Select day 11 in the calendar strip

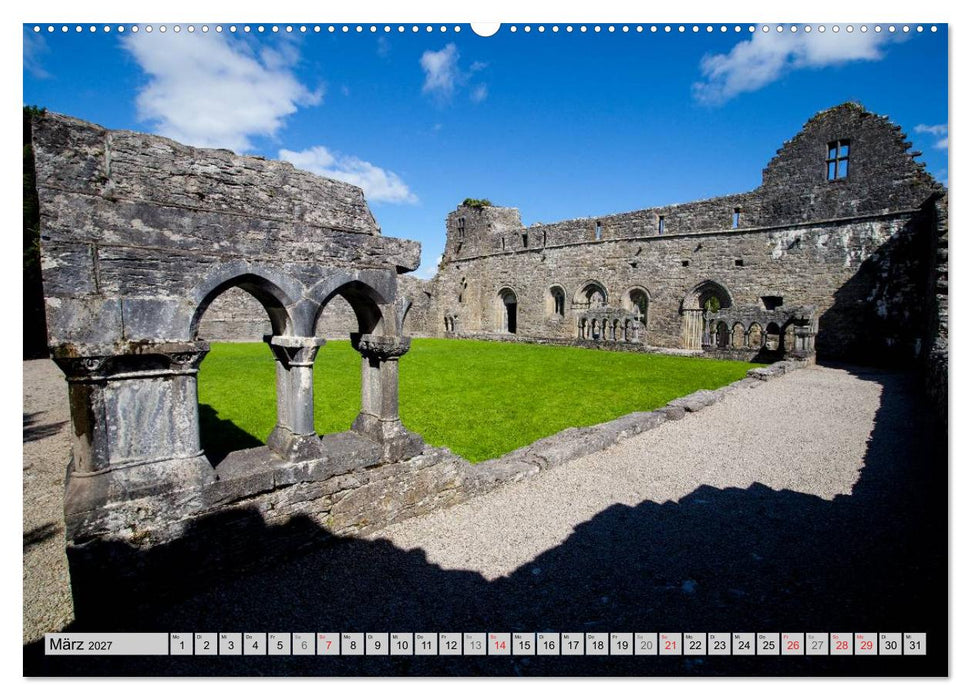click(426, 644)
